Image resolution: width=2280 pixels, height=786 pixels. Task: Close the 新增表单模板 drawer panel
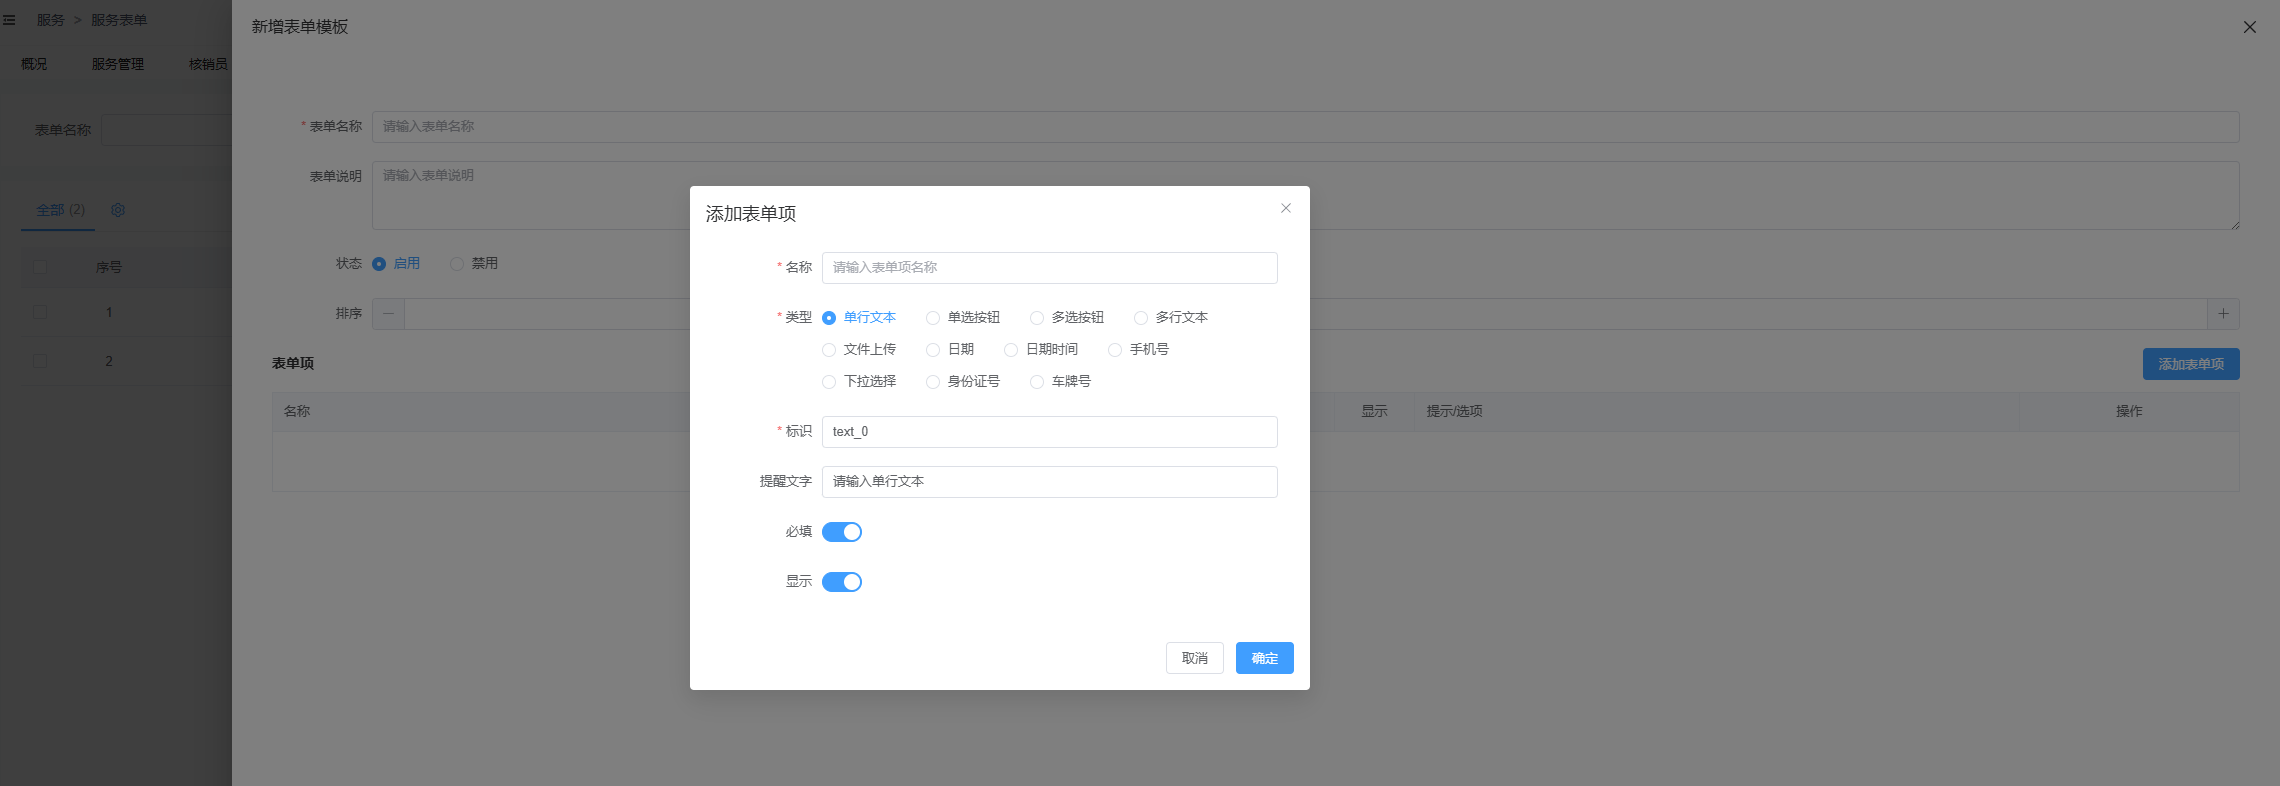point(2250,27)
